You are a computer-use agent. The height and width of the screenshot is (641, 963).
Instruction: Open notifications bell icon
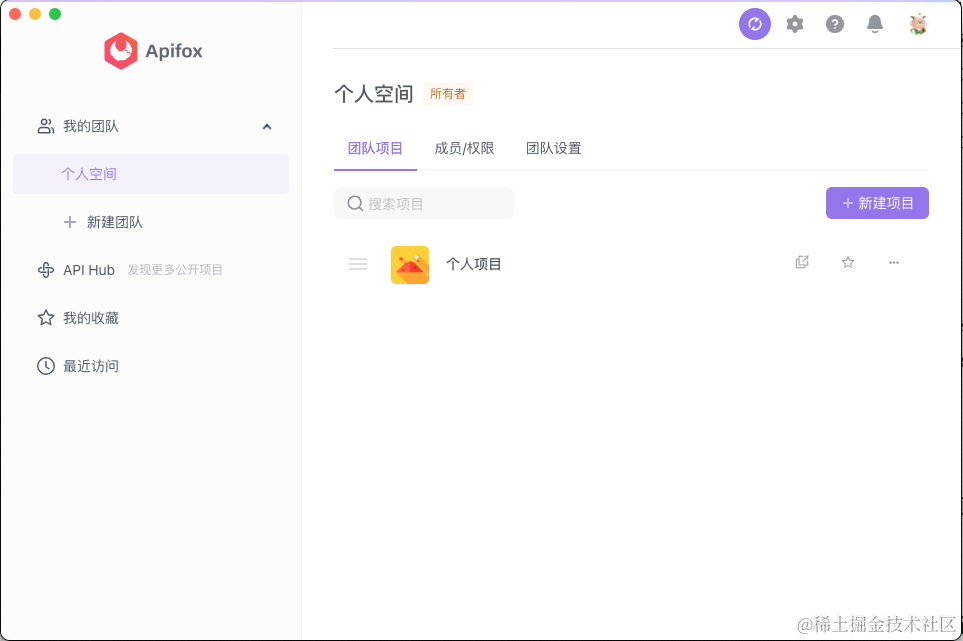point(875,24)
